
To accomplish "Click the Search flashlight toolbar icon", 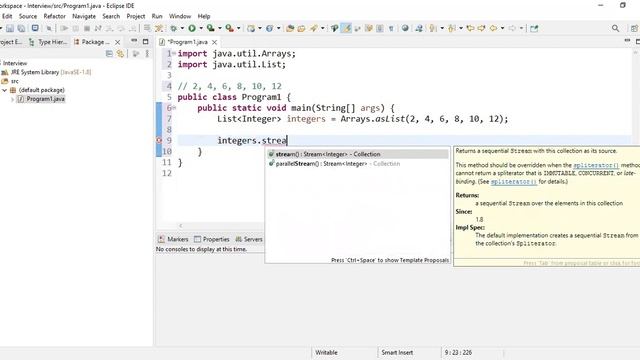I will 313,28.
